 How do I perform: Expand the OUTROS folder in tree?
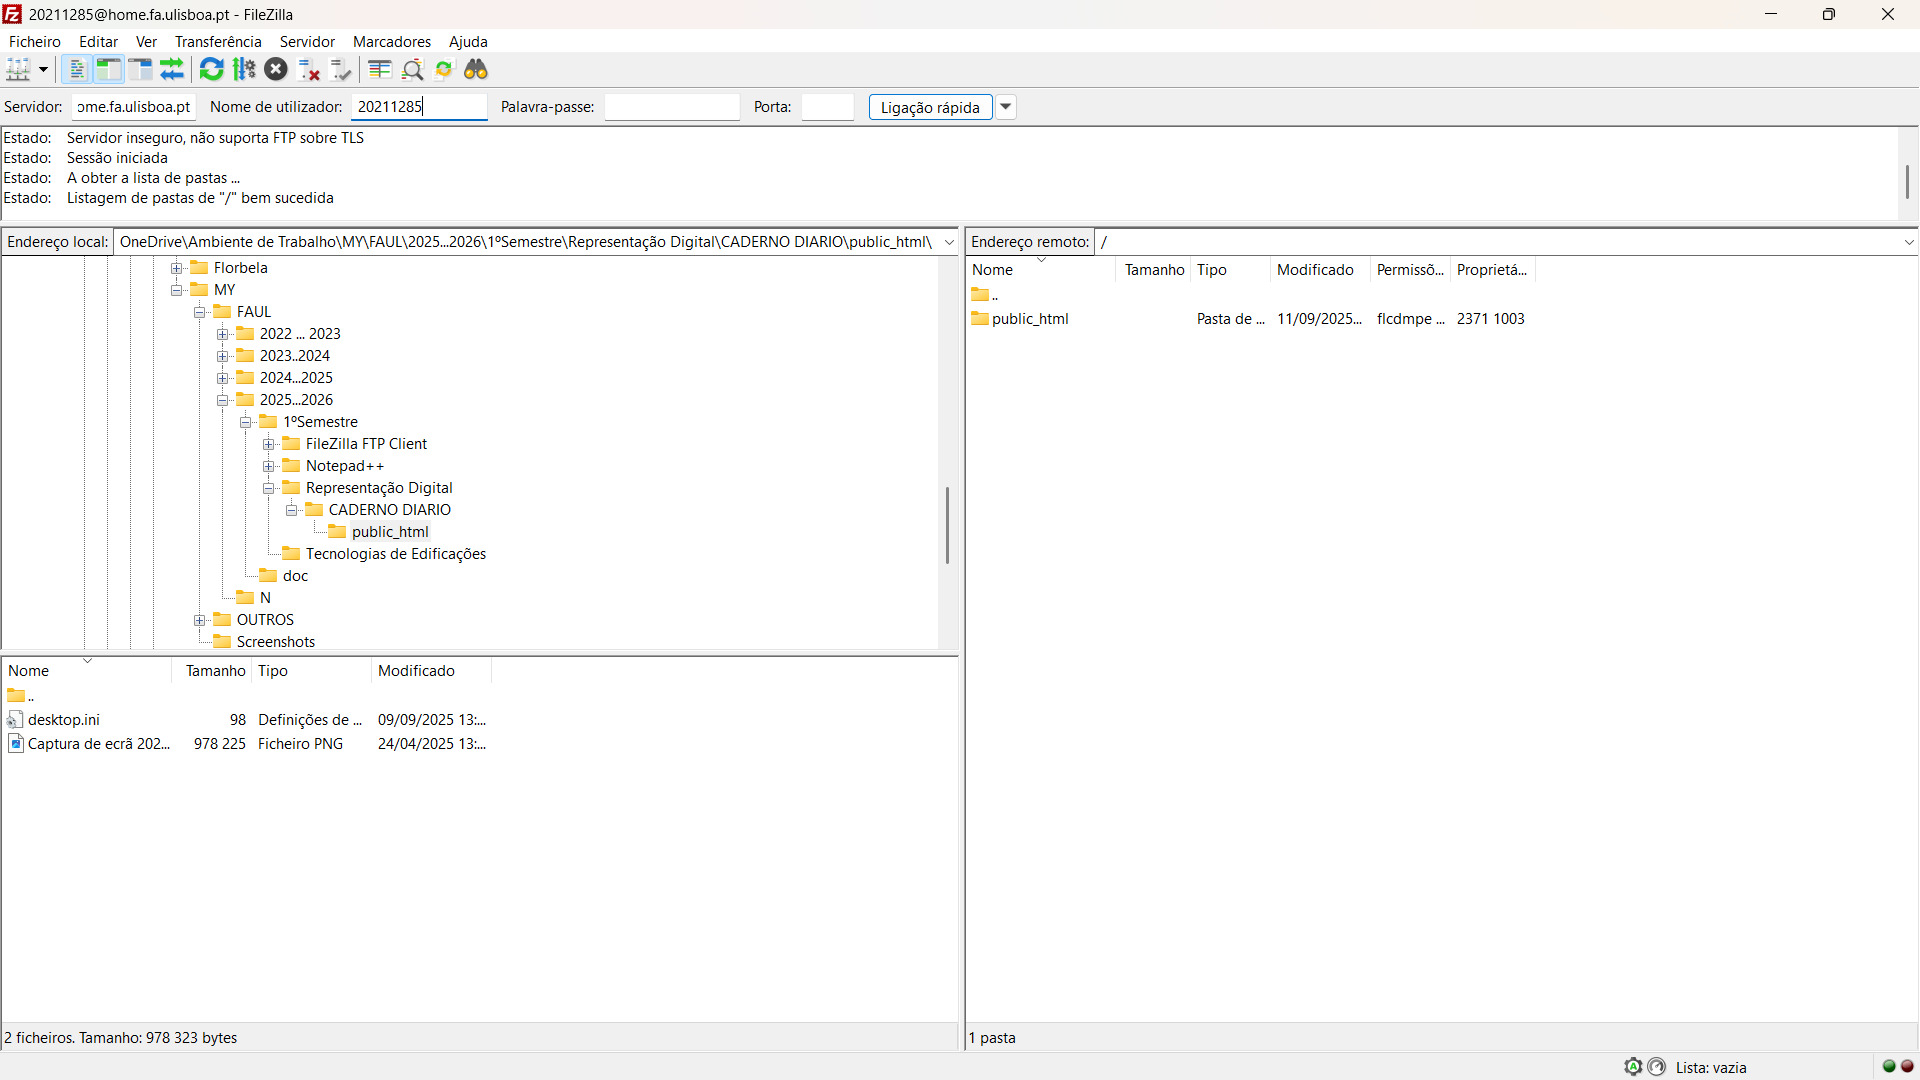click(x=200, y=620)
